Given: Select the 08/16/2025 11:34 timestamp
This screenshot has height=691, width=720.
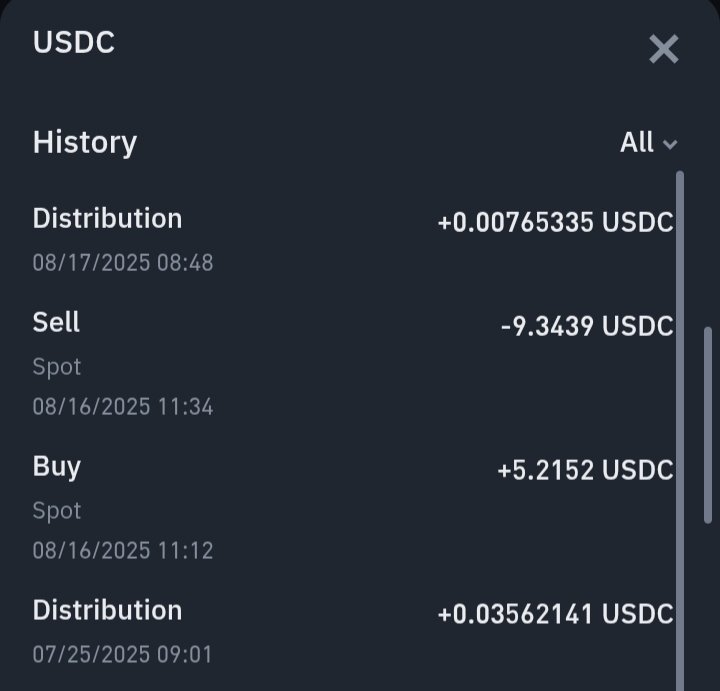Looking at the screenshot, I should tap(123, 407).
